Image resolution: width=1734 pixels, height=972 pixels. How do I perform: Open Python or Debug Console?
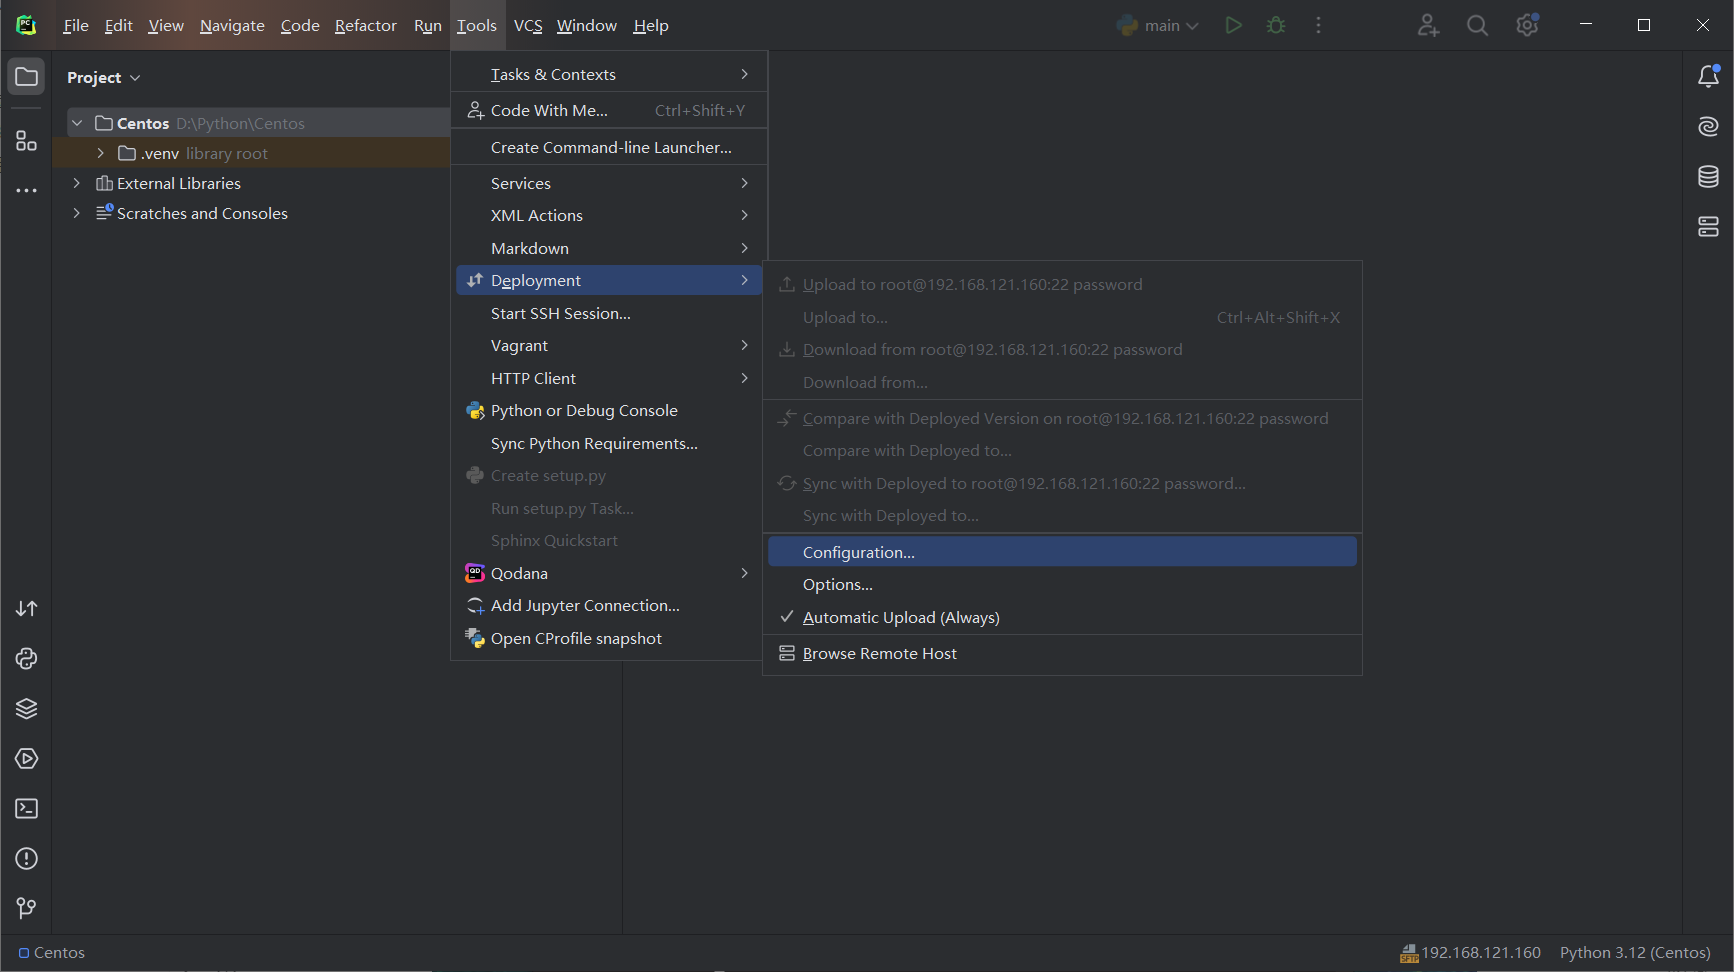(x=609, y=410)
